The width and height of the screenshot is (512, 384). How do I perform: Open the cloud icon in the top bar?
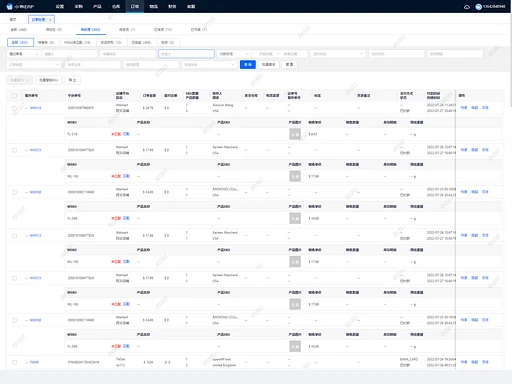467,7
